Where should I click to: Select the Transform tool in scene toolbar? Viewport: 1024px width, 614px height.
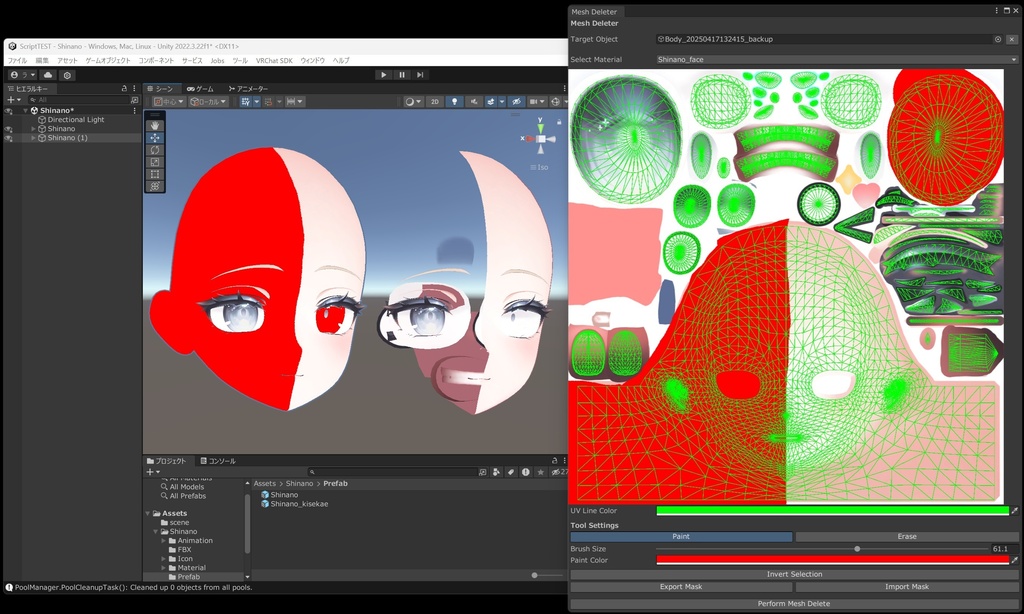[155, 186]
